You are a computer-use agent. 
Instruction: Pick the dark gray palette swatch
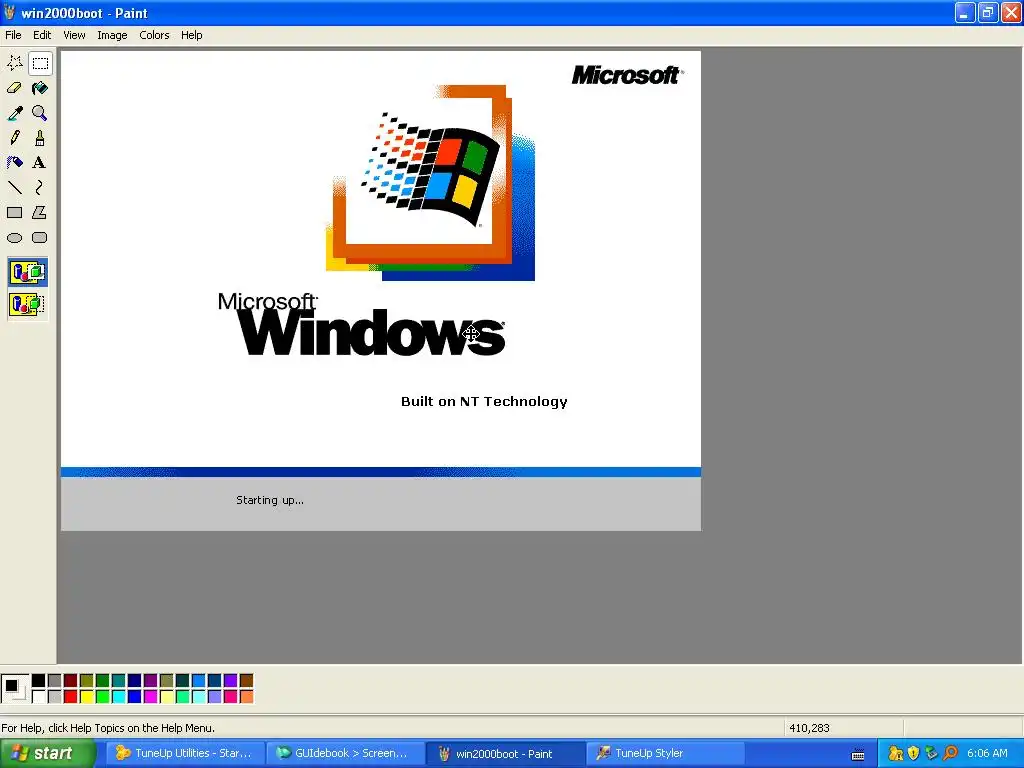(x=55, y=680)
